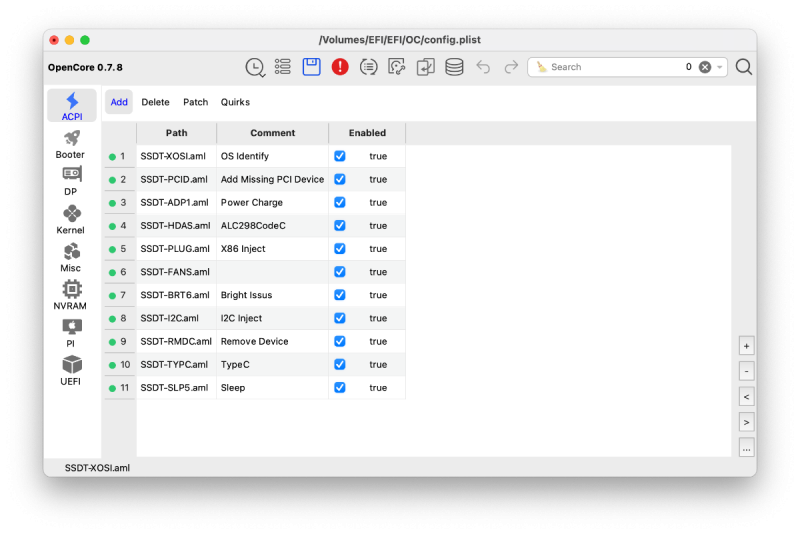Screen dimensions: 800x534
Task: Select the 'Power Charge' comment cell
Action: [x=272, y=202]
